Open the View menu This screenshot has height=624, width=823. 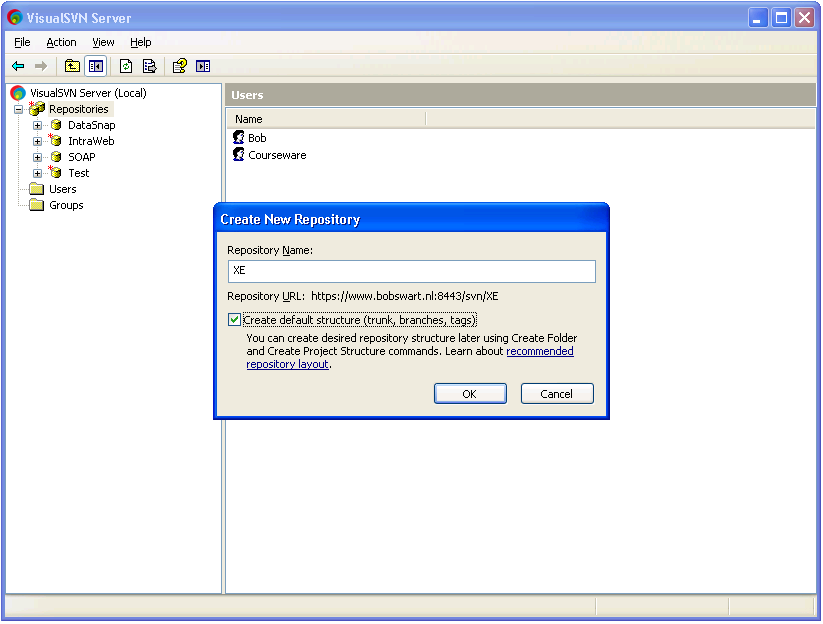click(103, 42)
